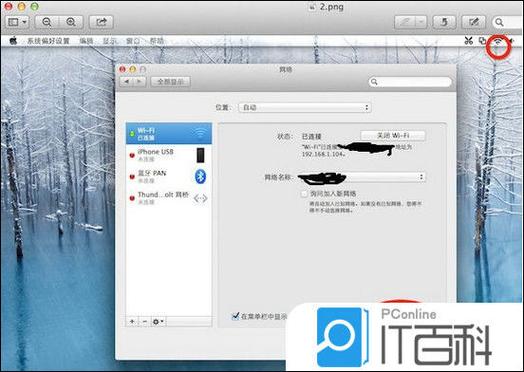Add a network service with the plus button
This screenshot has width=524, height=372.
tap(132, 322)
